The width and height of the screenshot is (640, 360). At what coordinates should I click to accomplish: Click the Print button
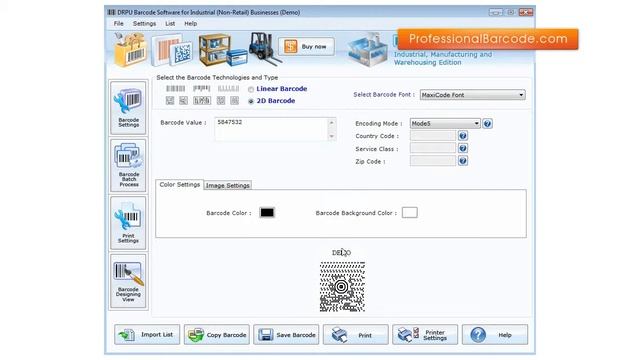tap(356, 335)
